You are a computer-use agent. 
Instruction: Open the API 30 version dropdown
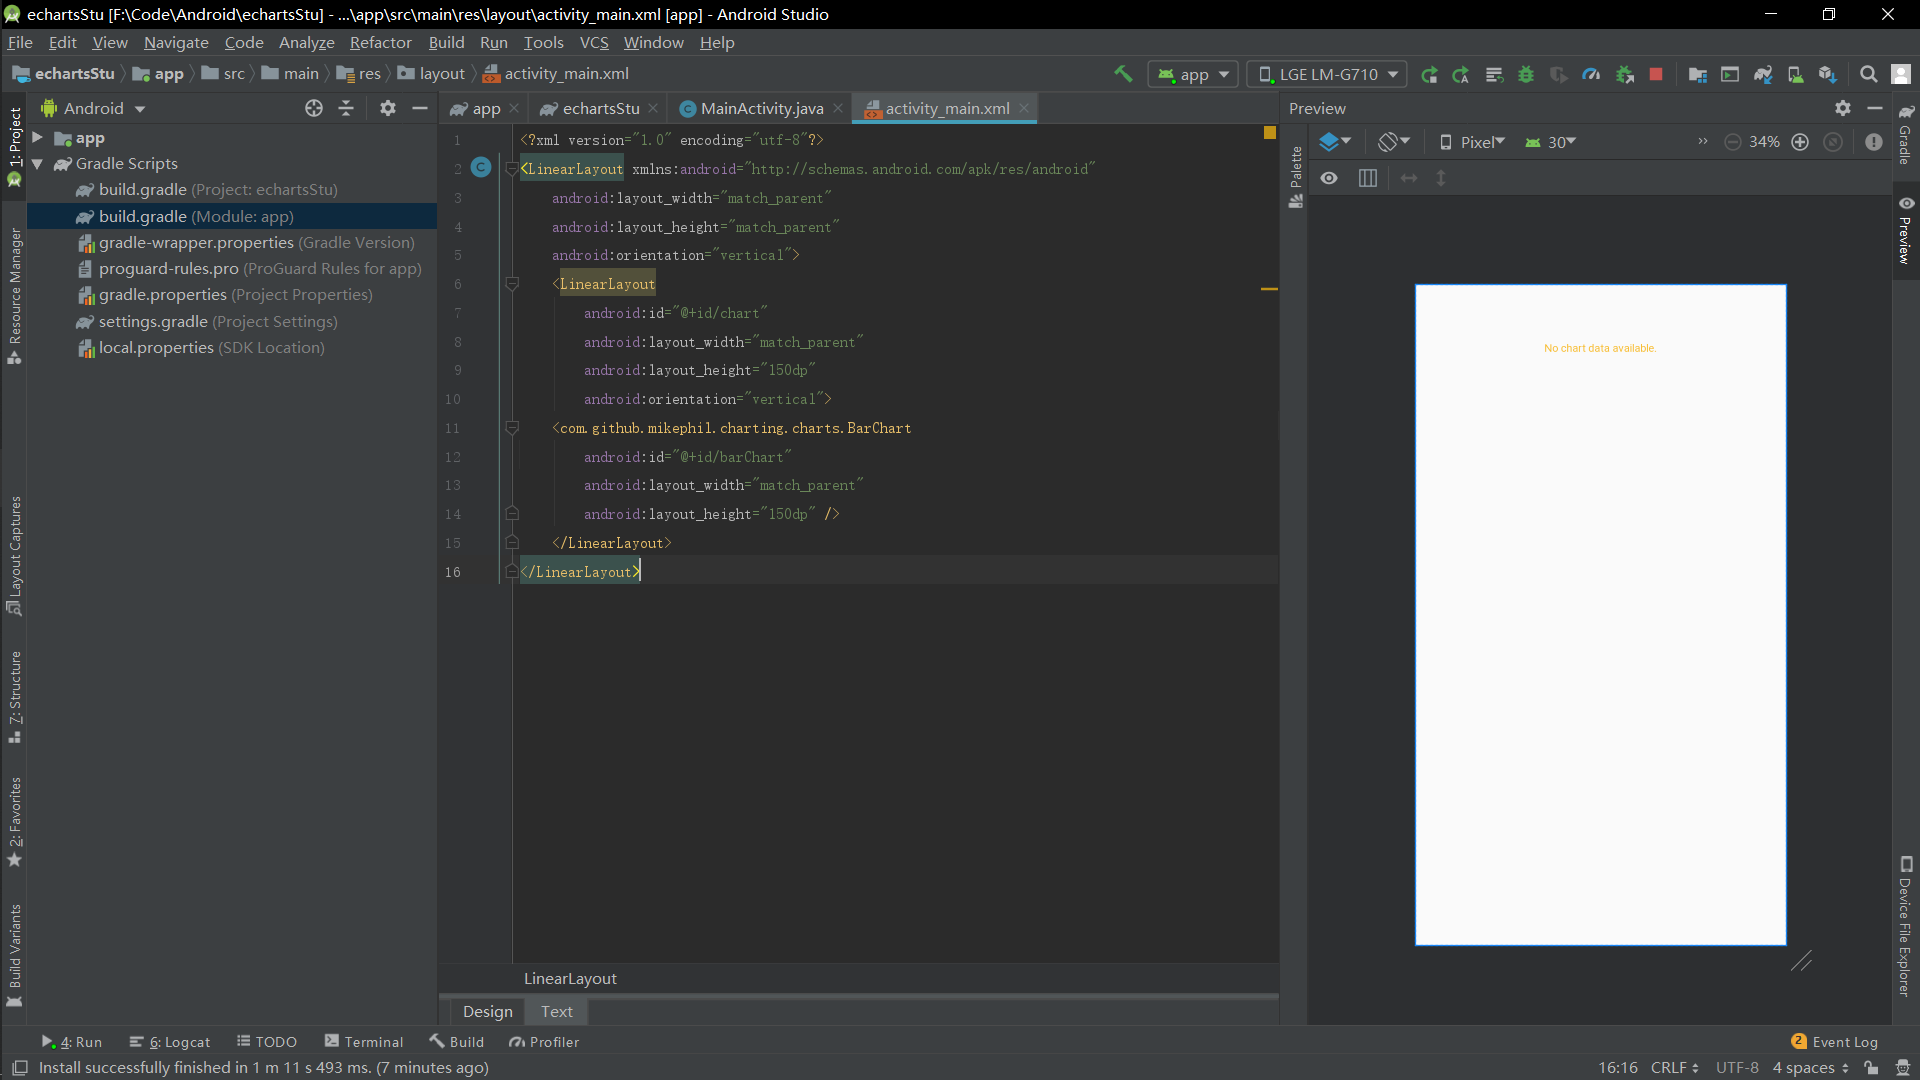point(1550,142)
